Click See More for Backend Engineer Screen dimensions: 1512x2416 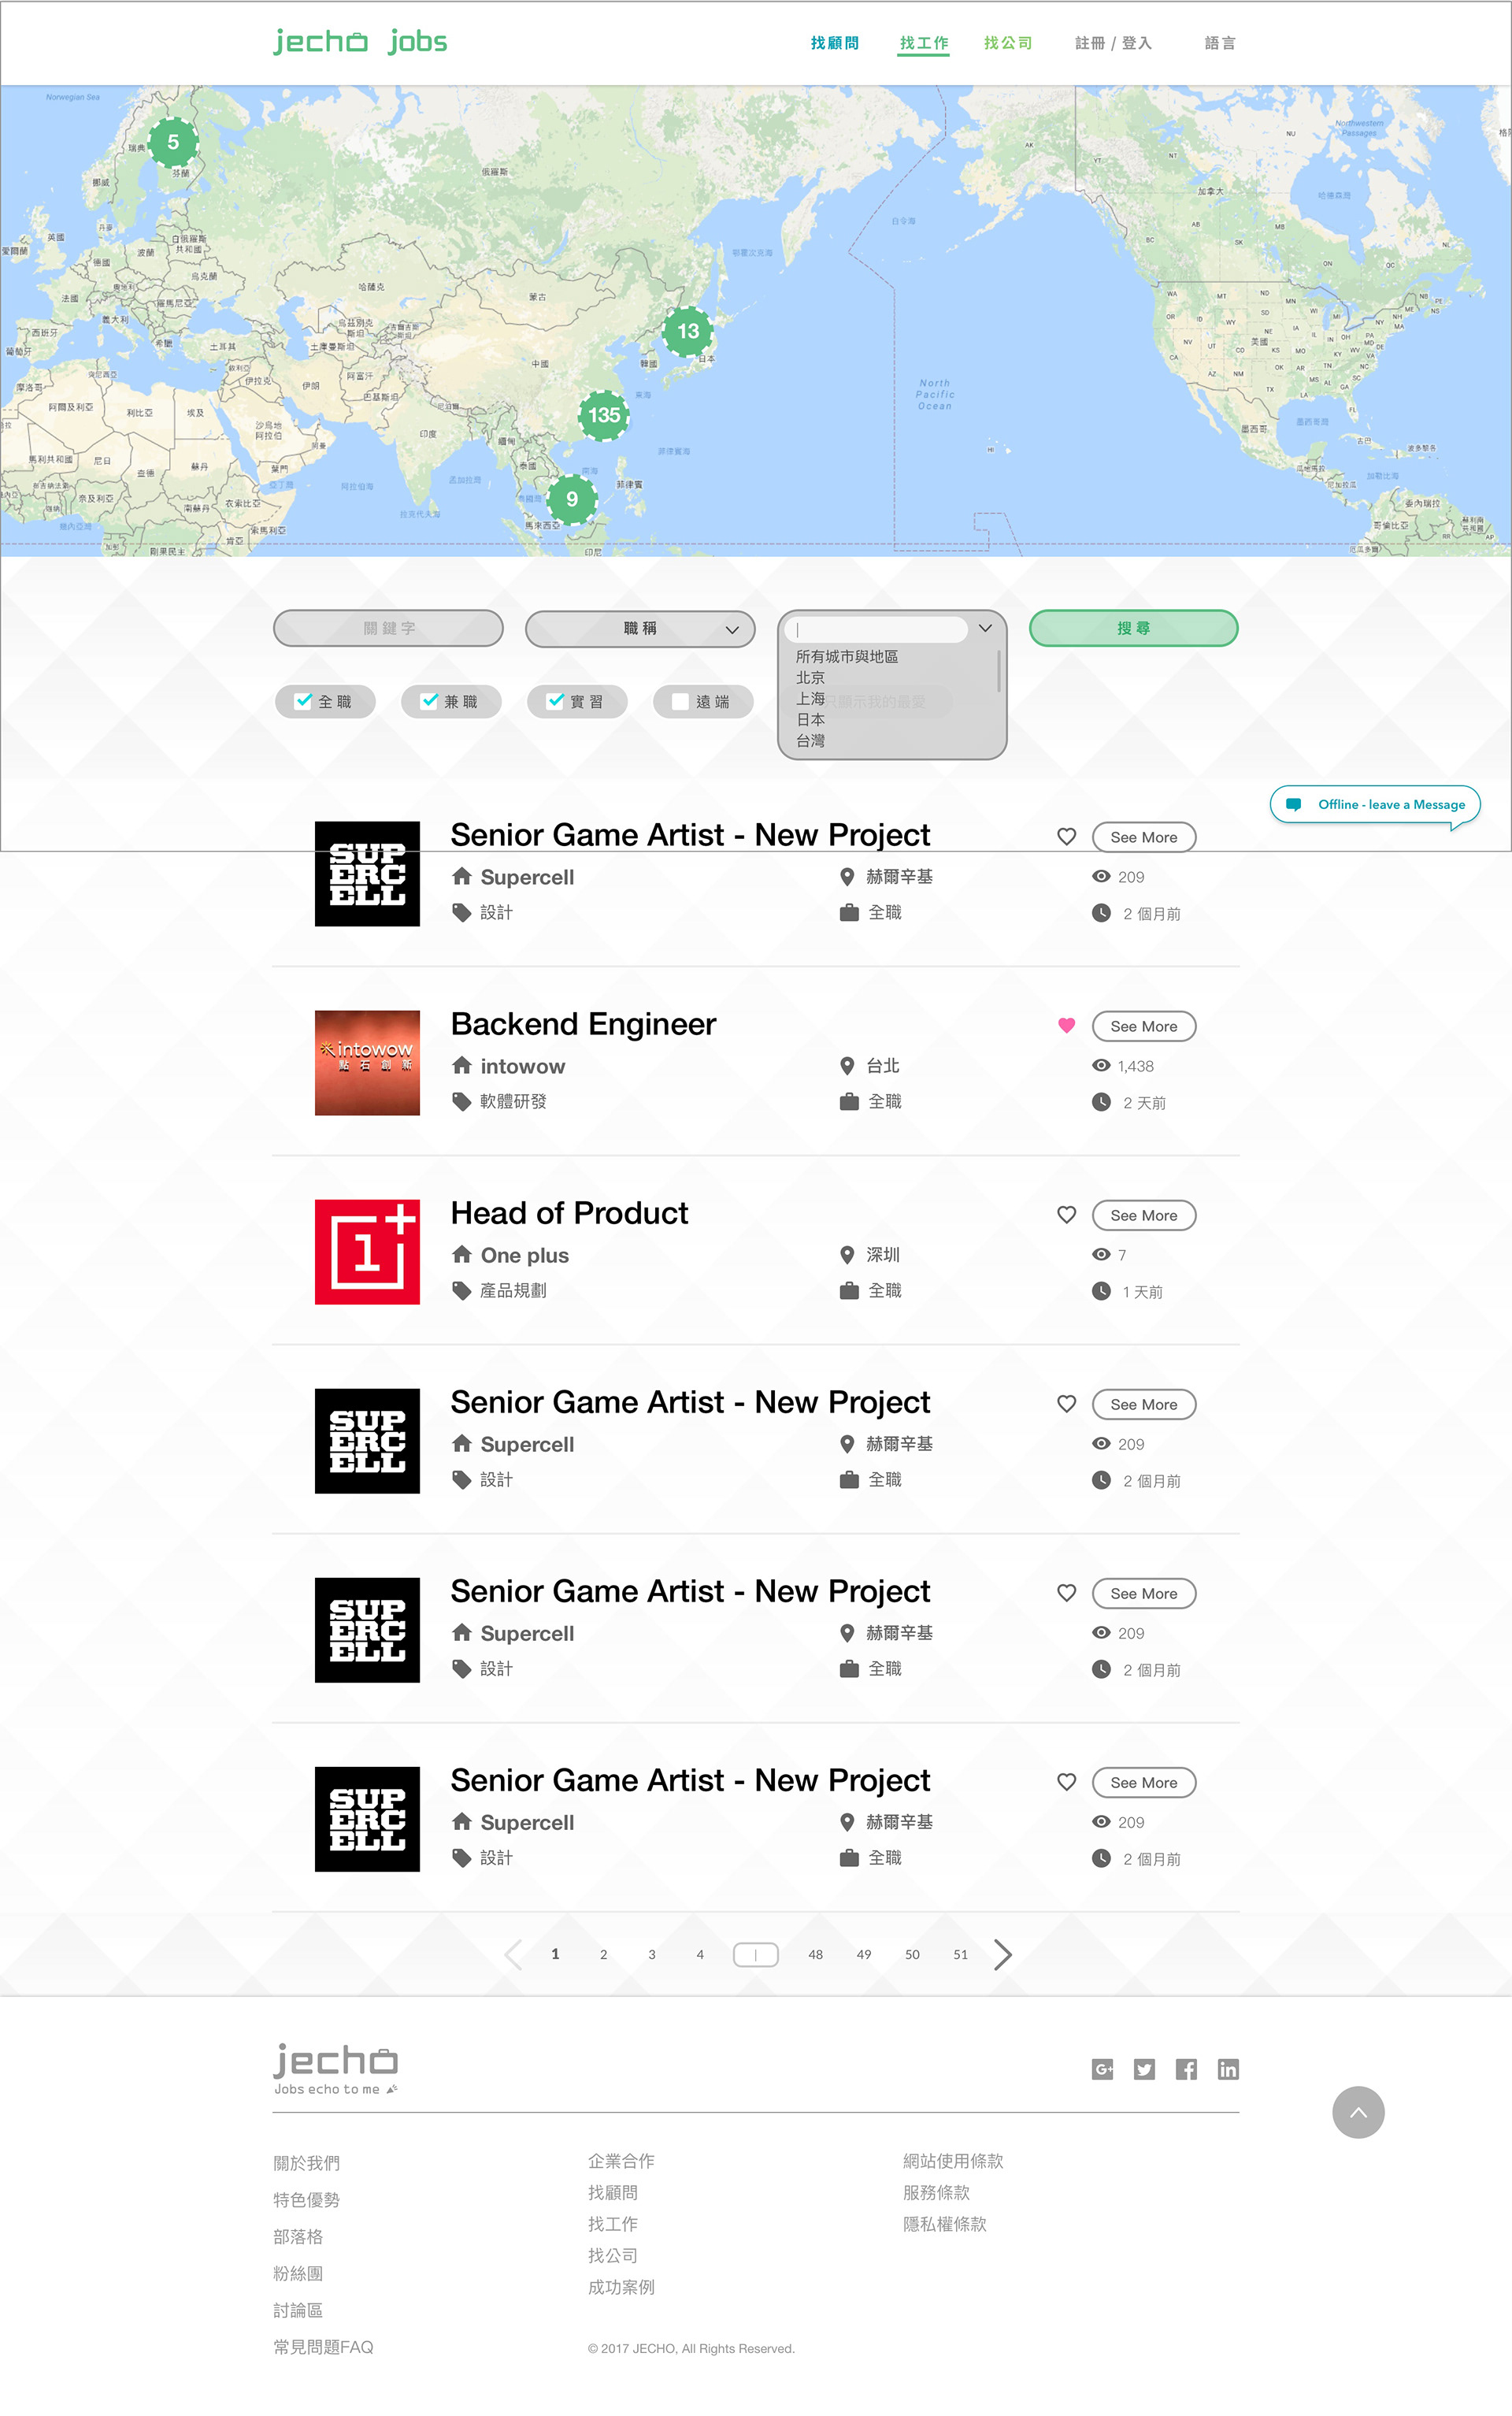tap(1143, 1026)
